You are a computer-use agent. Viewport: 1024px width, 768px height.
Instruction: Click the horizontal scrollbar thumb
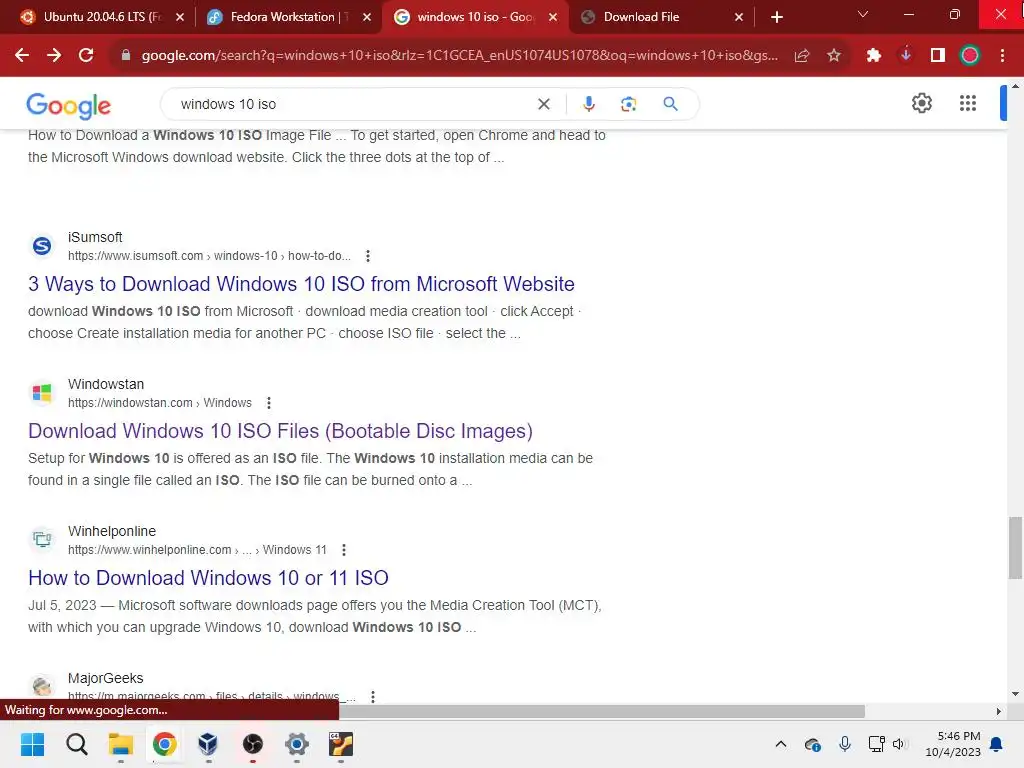click(602, 711)
